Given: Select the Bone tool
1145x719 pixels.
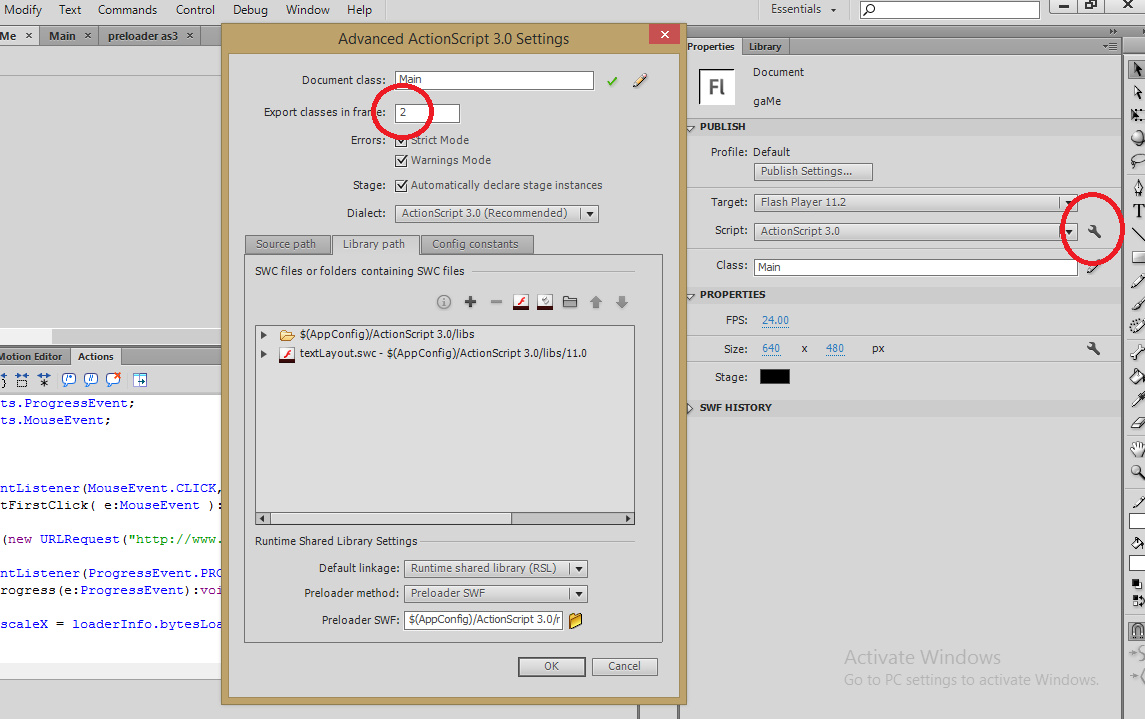Looking at the screenshot, I should pos(1137,353).
